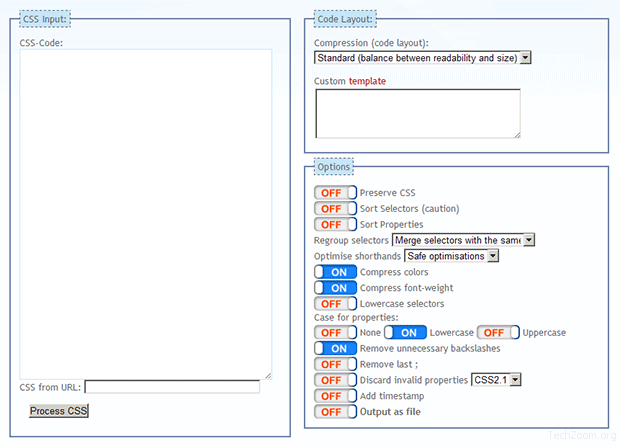Click the CSS from URL field
The height and width of the screenshot is (446, 620).
pyautogui.click(x=172, y=387)
